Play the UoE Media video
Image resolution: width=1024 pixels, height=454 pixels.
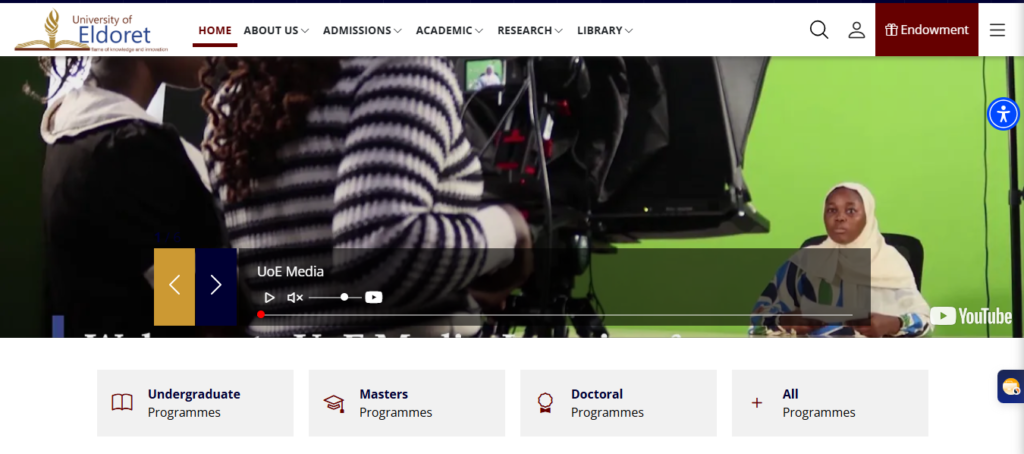click(269, 297)
